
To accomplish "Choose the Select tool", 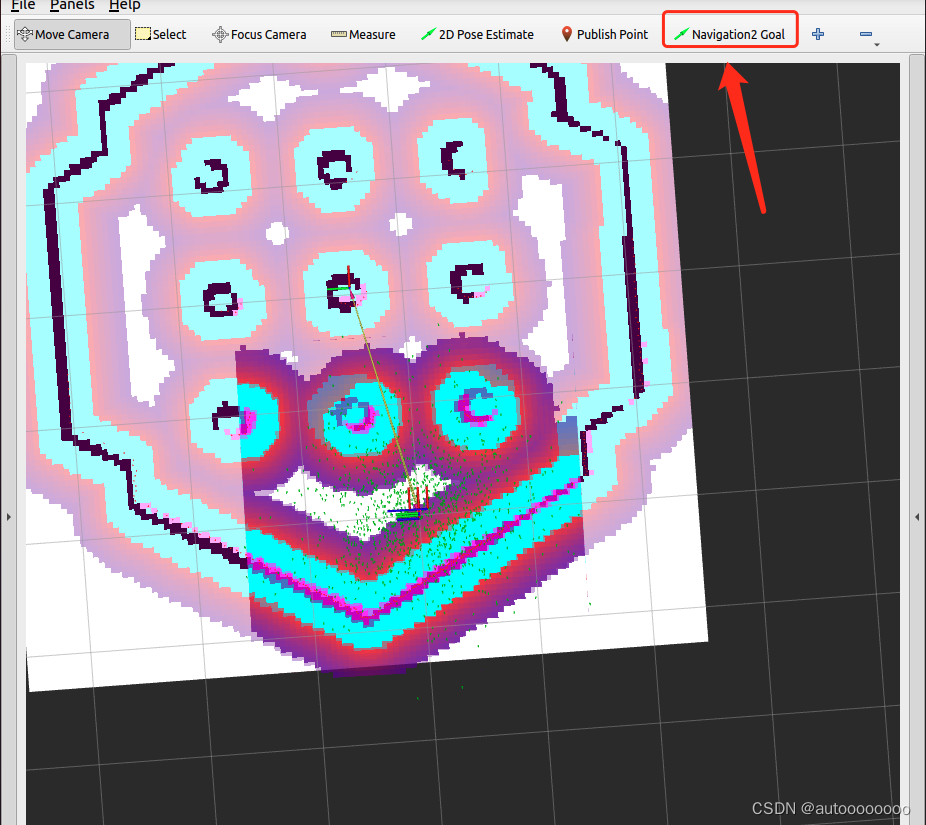I will point(161,34).
